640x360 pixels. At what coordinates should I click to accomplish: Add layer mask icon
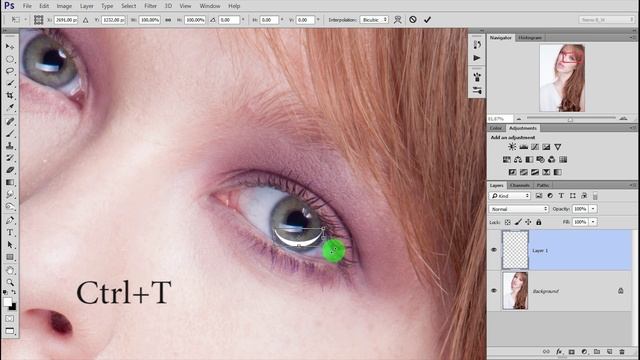(571, 351)
